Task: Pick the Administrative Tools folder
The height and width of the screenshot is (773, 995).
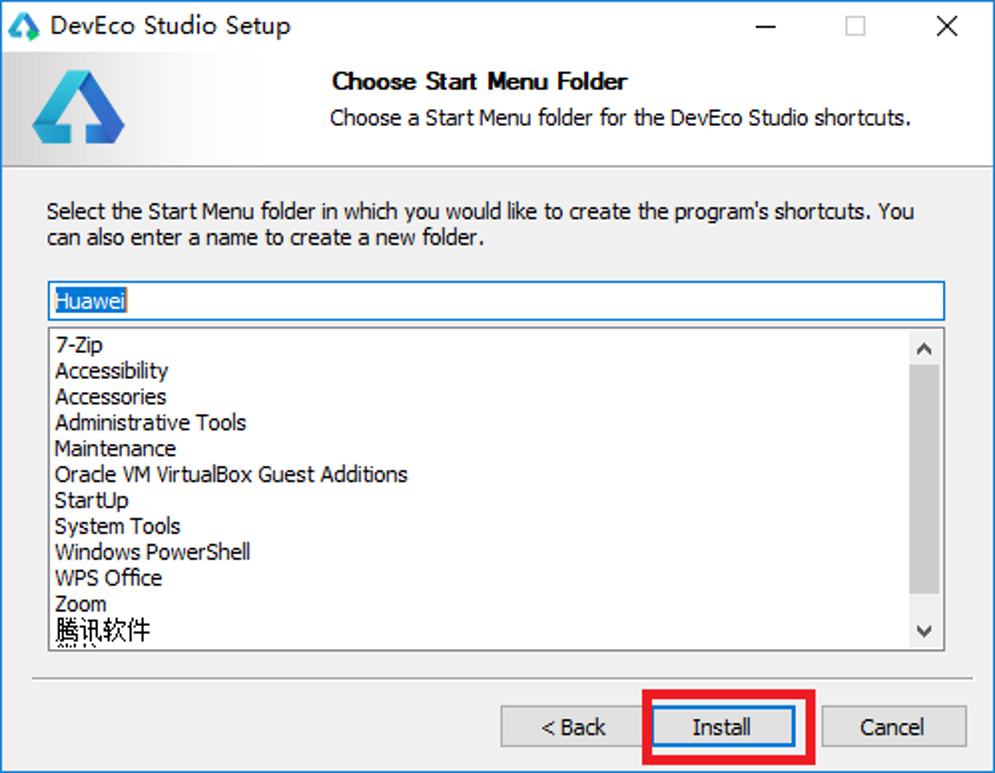Action: tap(150, 423)
